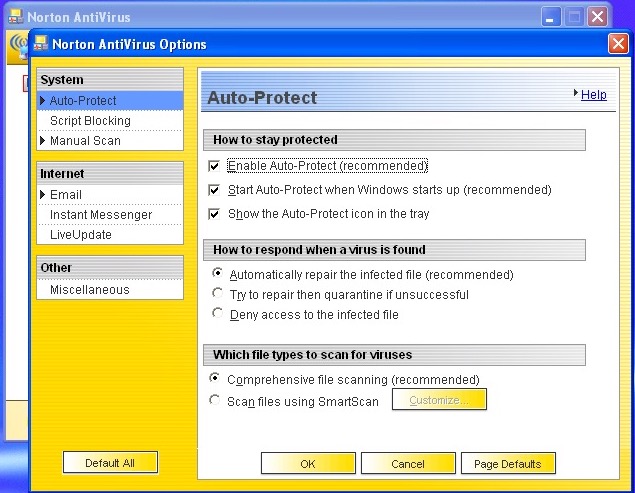Image resolution: width=635 pixels, height=493 pixels.
Task: Select Comprehensive file scanning option
Action: point(215,379)
